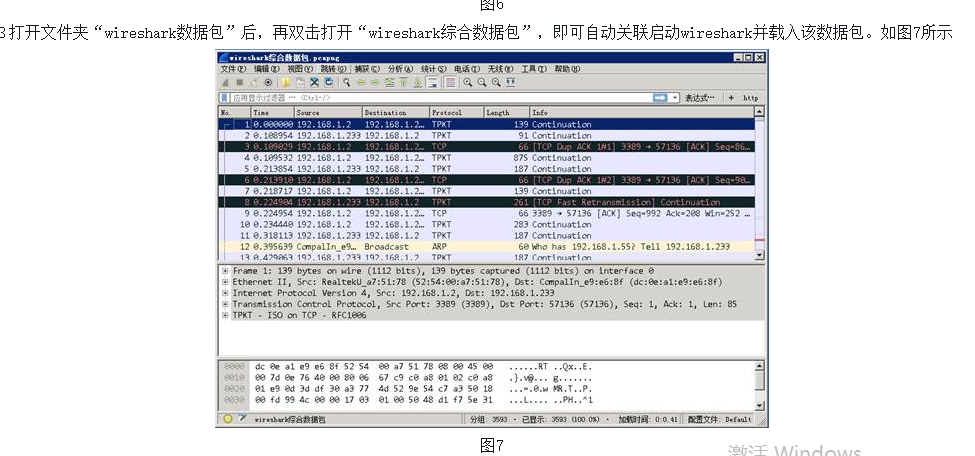Image resolution: width=975 pixels, height=456 pixels.
Task: Open the 统计 menu
Action: coord(433,69)
